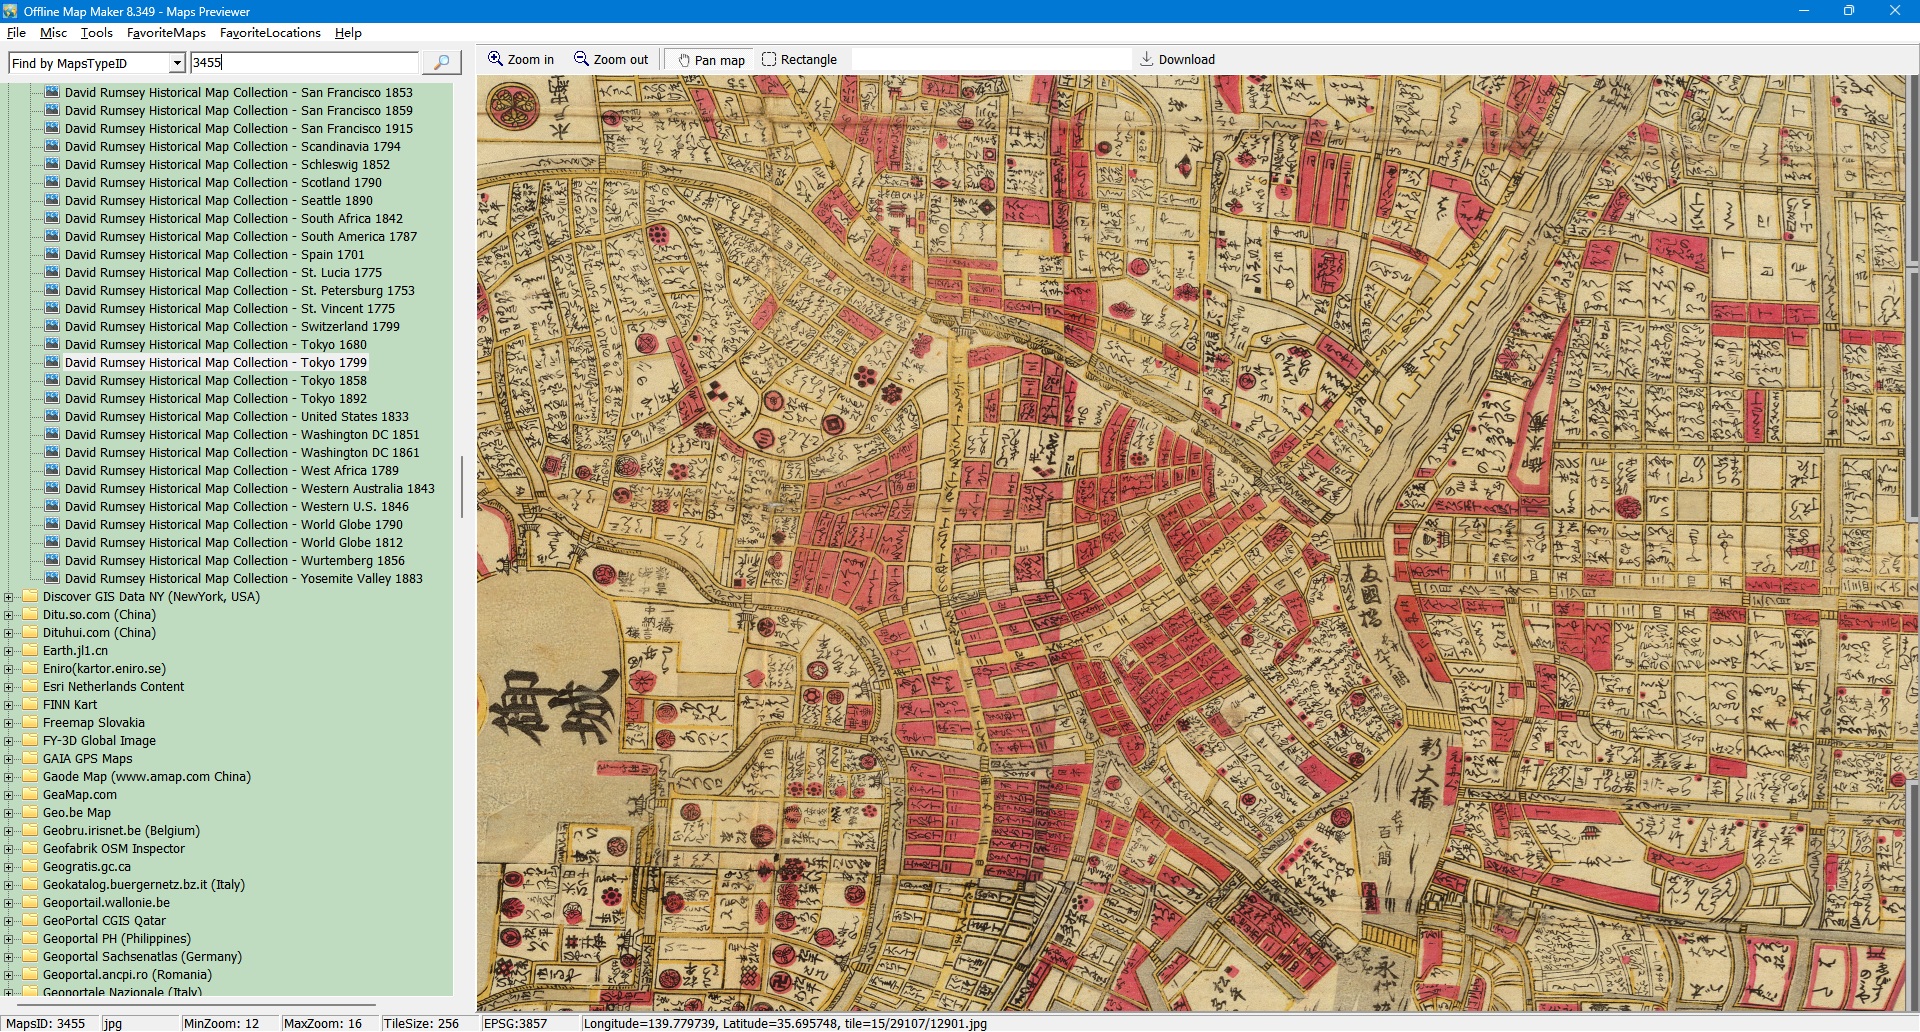Click the magnifier search button
This screenshot has width=1920, height=1032.
[x=441, y=62]
